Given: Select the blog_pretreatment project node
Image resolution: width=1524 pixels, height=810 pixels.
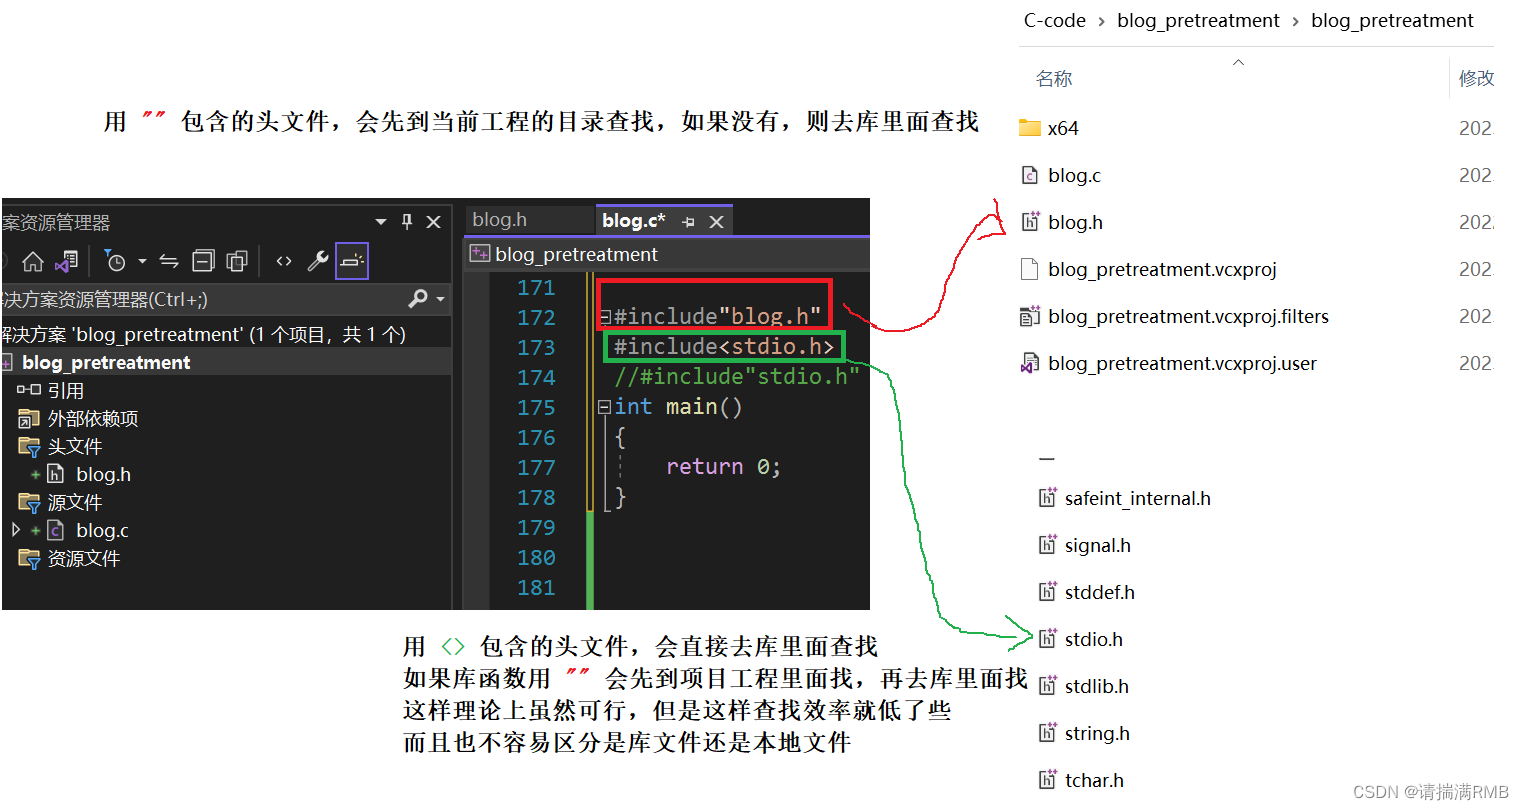Looking at the screenshot, I should (x=106, y=362).
